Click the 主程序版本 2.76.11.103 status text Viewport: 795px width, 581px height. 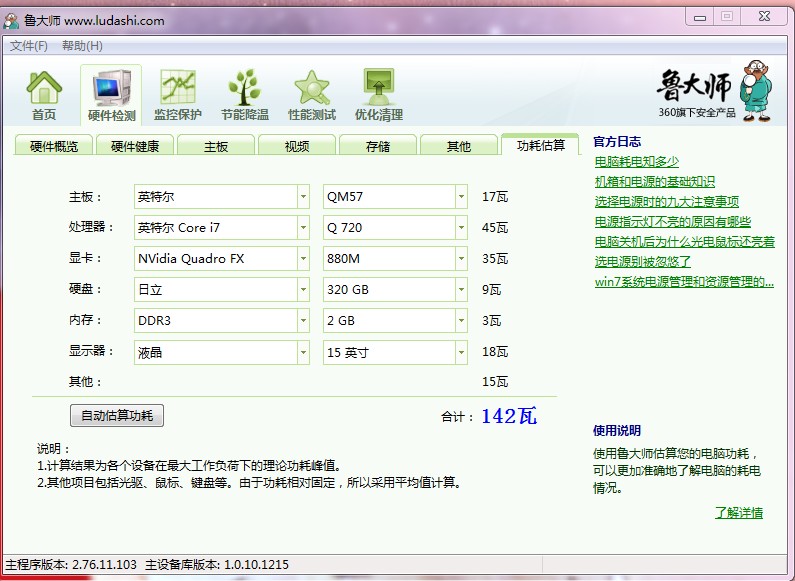point(71,564)
